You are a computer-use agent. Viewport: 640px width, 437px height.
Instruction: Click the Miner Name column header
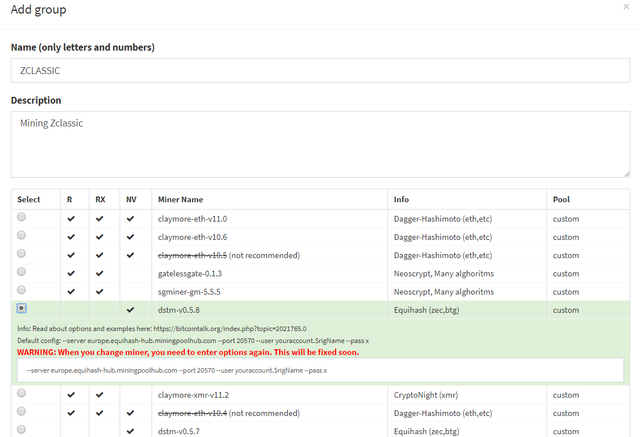(180, 200)
